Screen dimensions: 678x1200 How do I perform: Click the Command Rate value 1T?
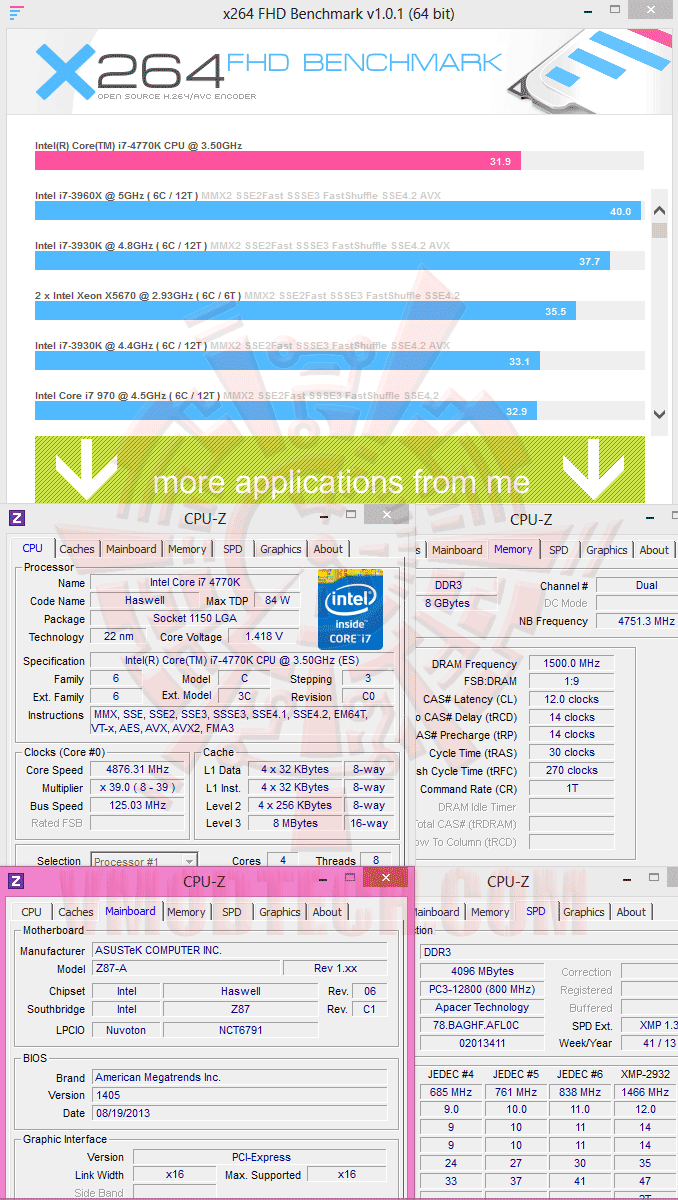[x=572, y=789]
